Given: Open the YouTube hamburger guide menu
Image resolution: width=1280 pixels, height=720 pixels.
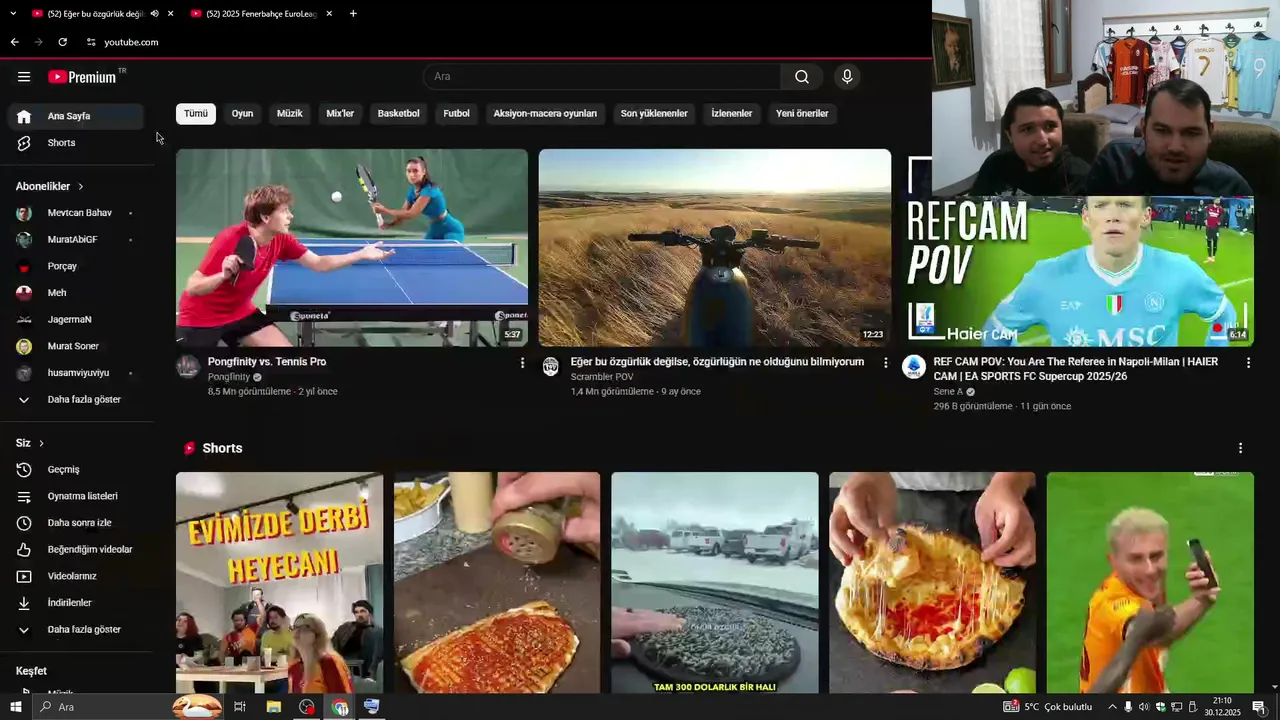Looking at the screenshot, I should click(24, 77).
